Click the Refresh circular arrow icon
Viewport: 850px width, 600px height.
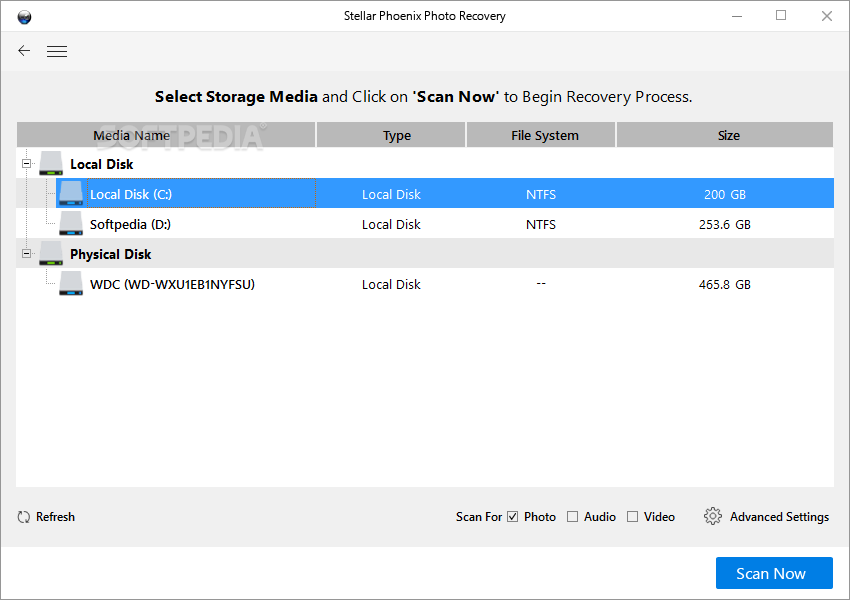coord(23,517)
